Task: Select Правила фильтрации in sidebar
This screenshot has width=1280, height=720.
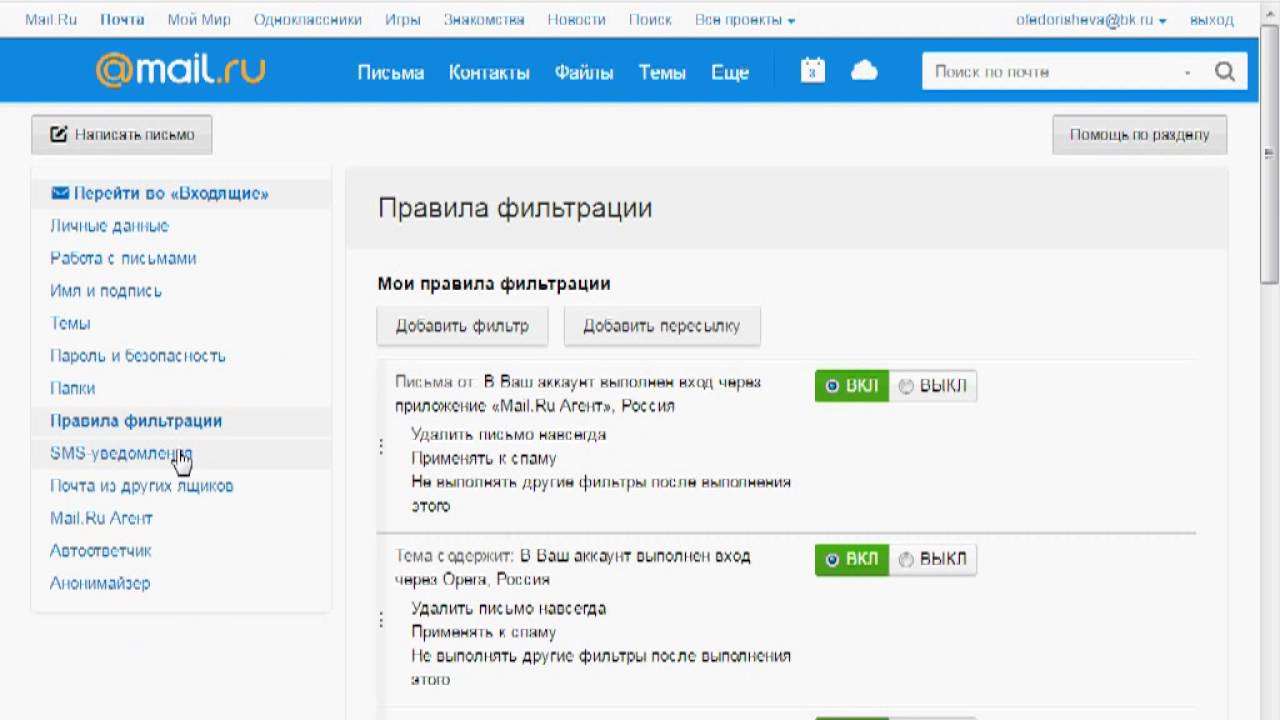Action: (136, 421)
